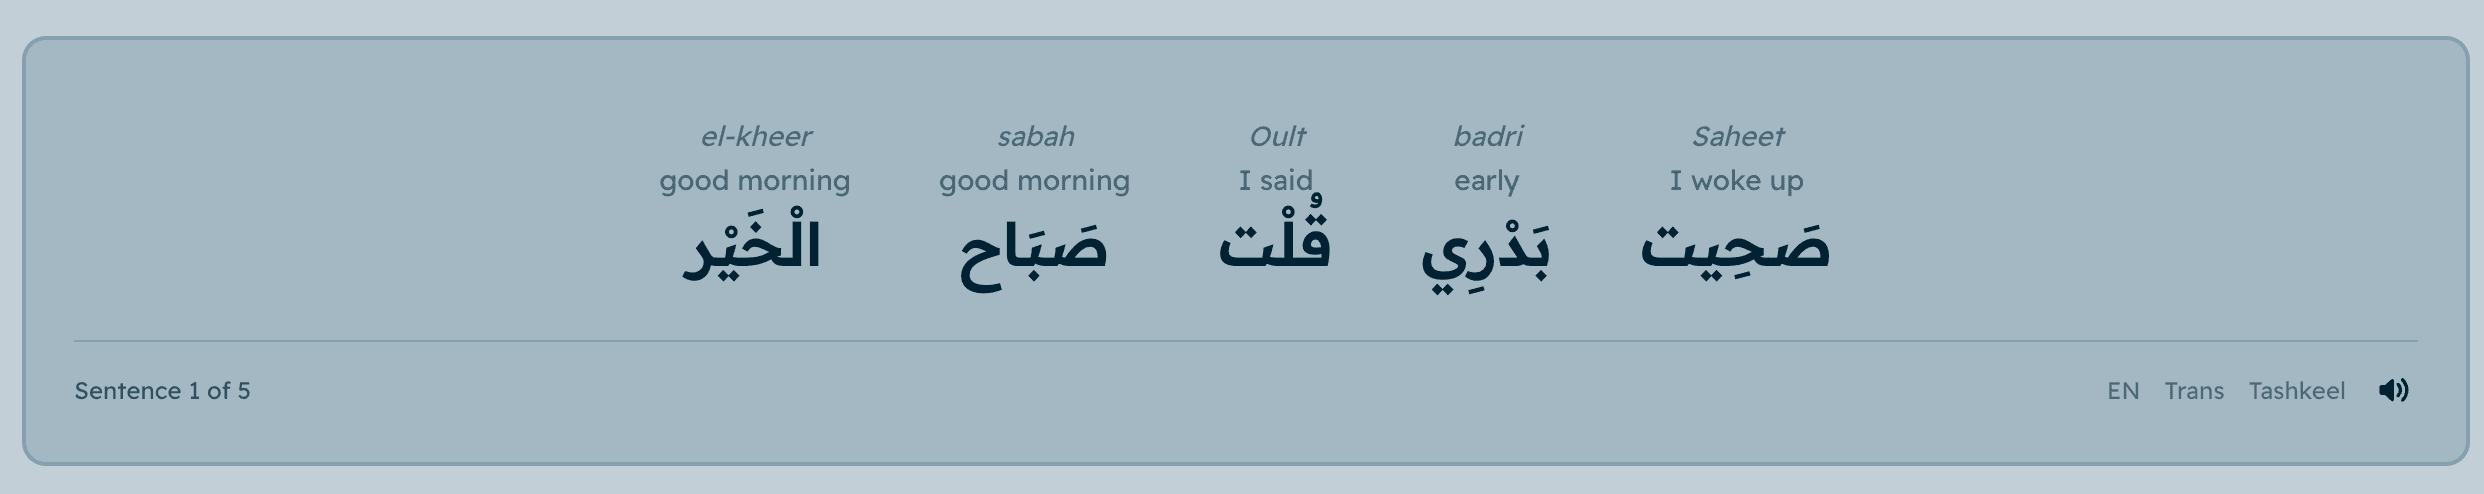This screenshot has height=494, width=2484.
Task: Click the 'early' gloss text
Action: tap(1486, 181)
